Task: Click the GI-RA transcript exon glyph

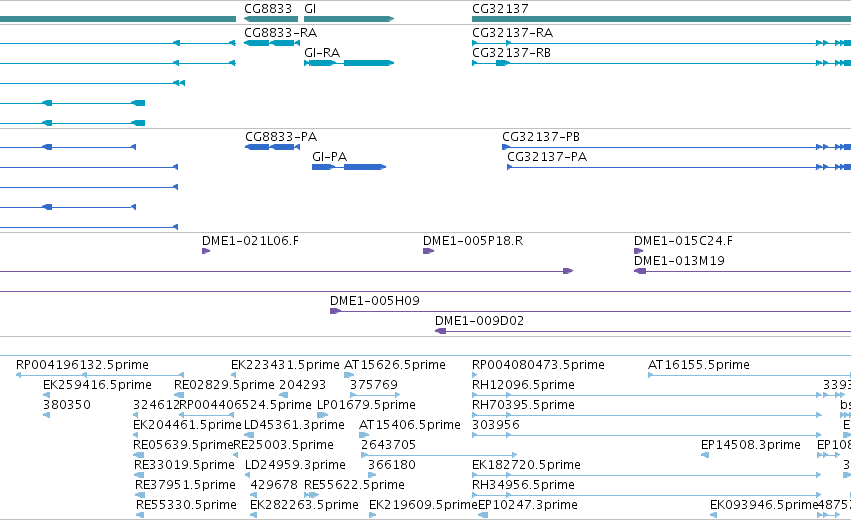Action: tap(349, 63)
